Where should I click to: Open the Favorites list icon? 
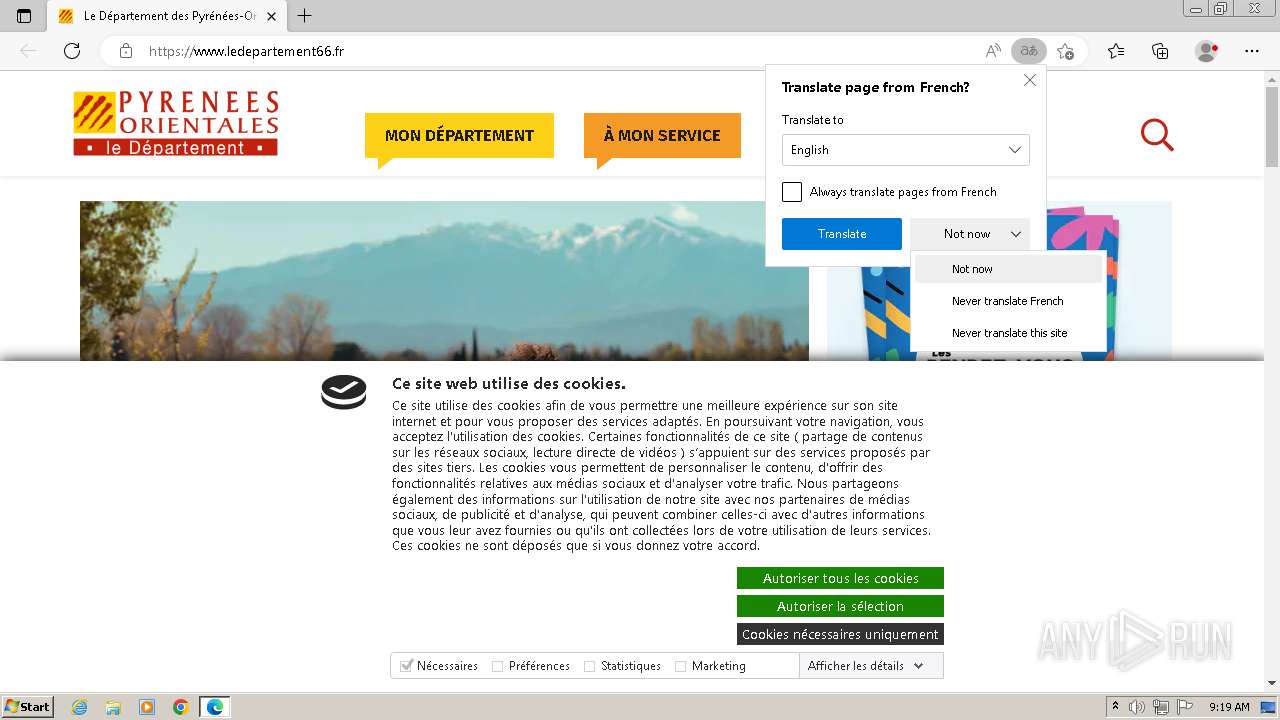point(1116,51)
